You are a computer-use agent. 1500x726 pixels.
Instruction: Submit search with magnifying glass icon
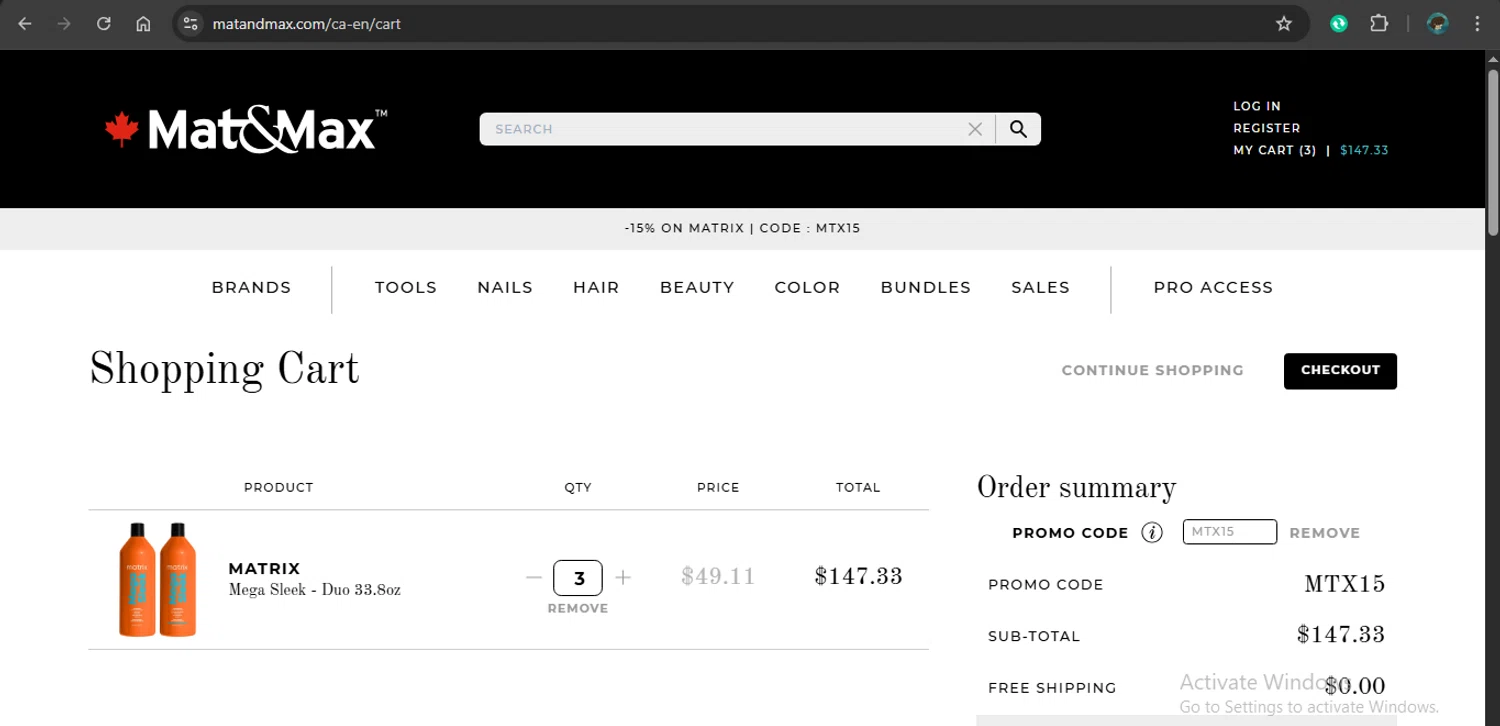point(1018,129)
